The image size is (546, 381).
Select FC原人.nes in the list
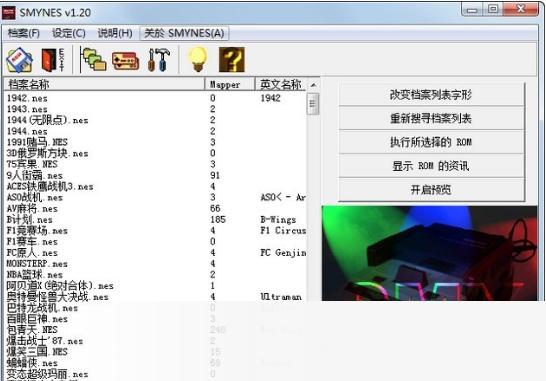(32, 252)
